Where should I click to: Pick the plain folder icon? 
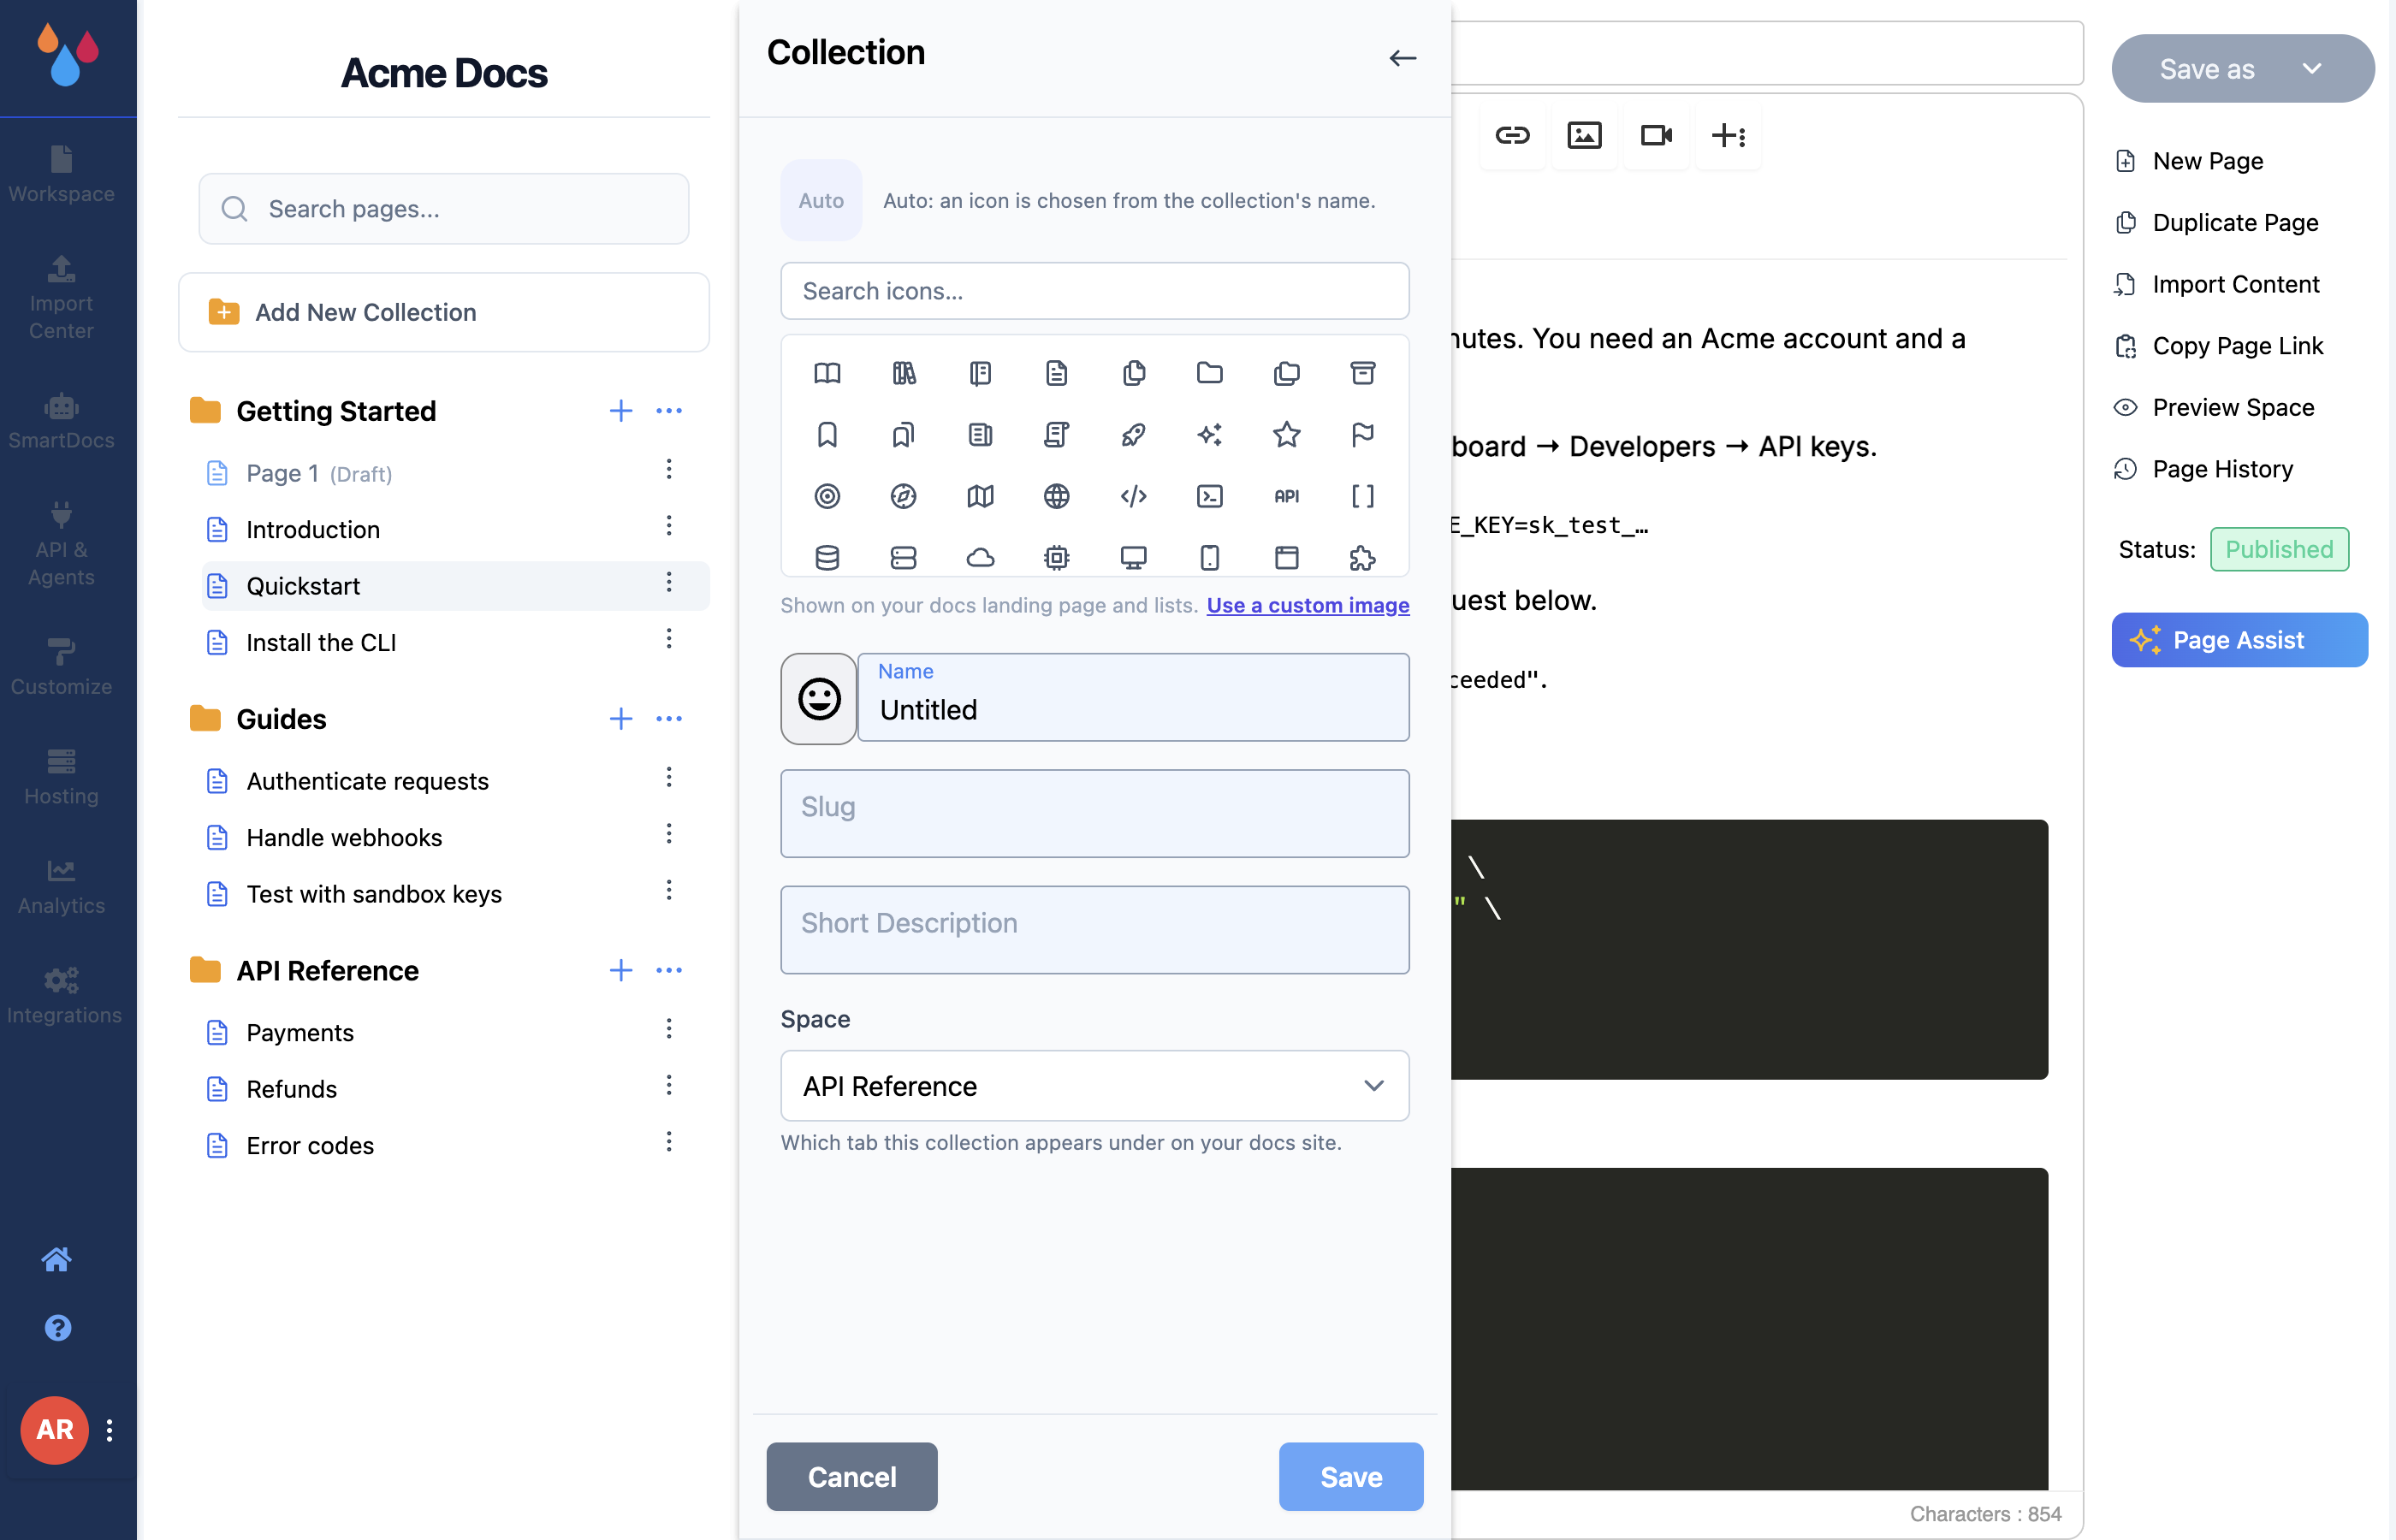point(1210,373)
